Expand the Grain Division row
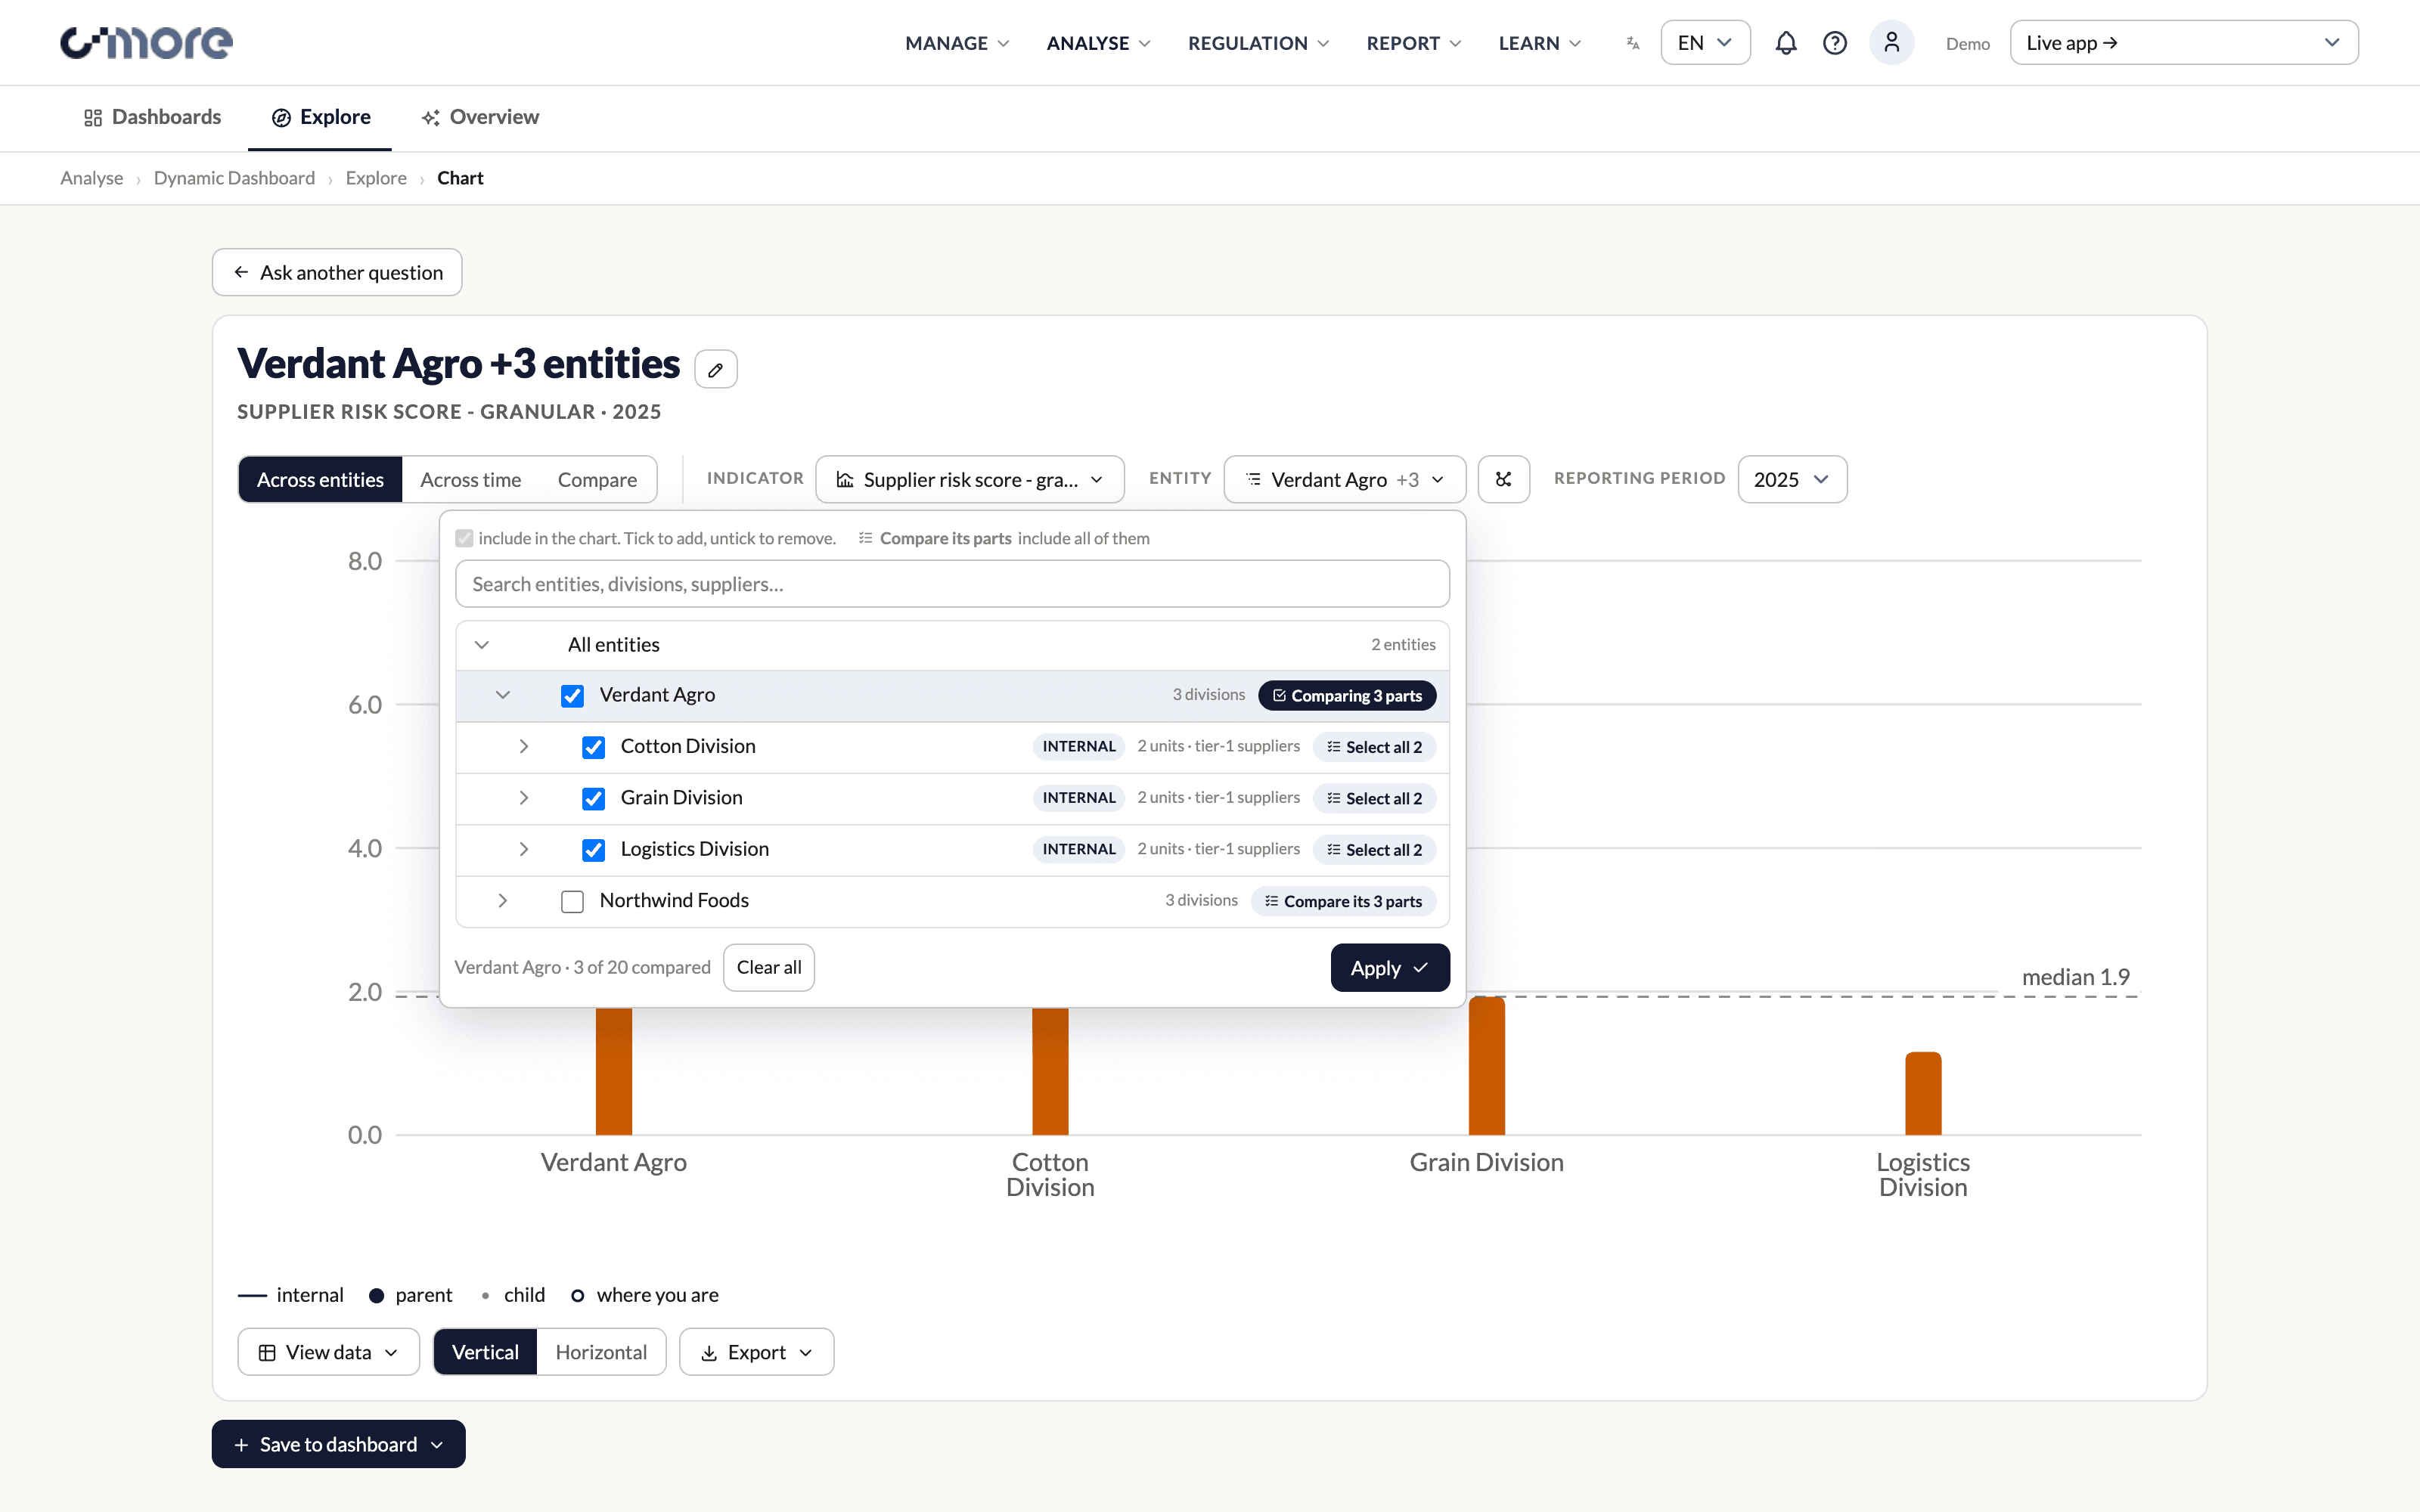 click(x=524, y=798)
